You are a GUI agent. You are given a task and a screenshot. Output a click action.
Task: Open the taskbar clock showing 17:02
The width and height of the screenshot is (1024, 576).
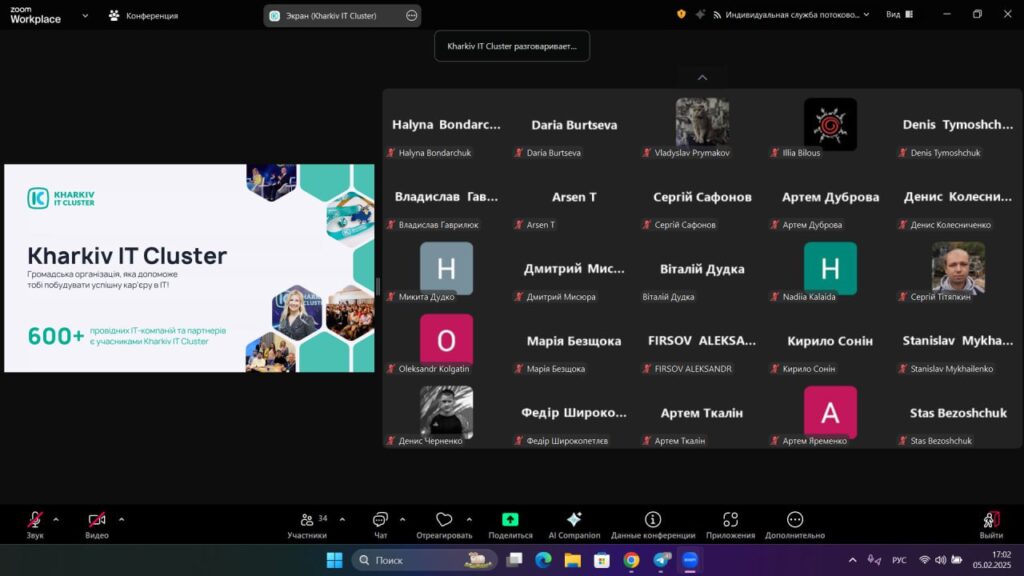(991, 560)
